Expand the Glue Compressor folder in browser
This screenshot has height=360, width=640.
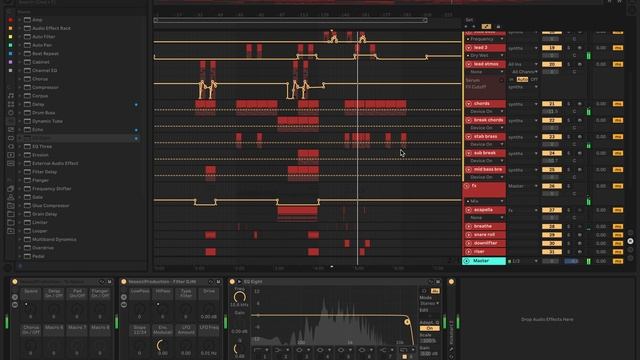click(x=20, y=206)
